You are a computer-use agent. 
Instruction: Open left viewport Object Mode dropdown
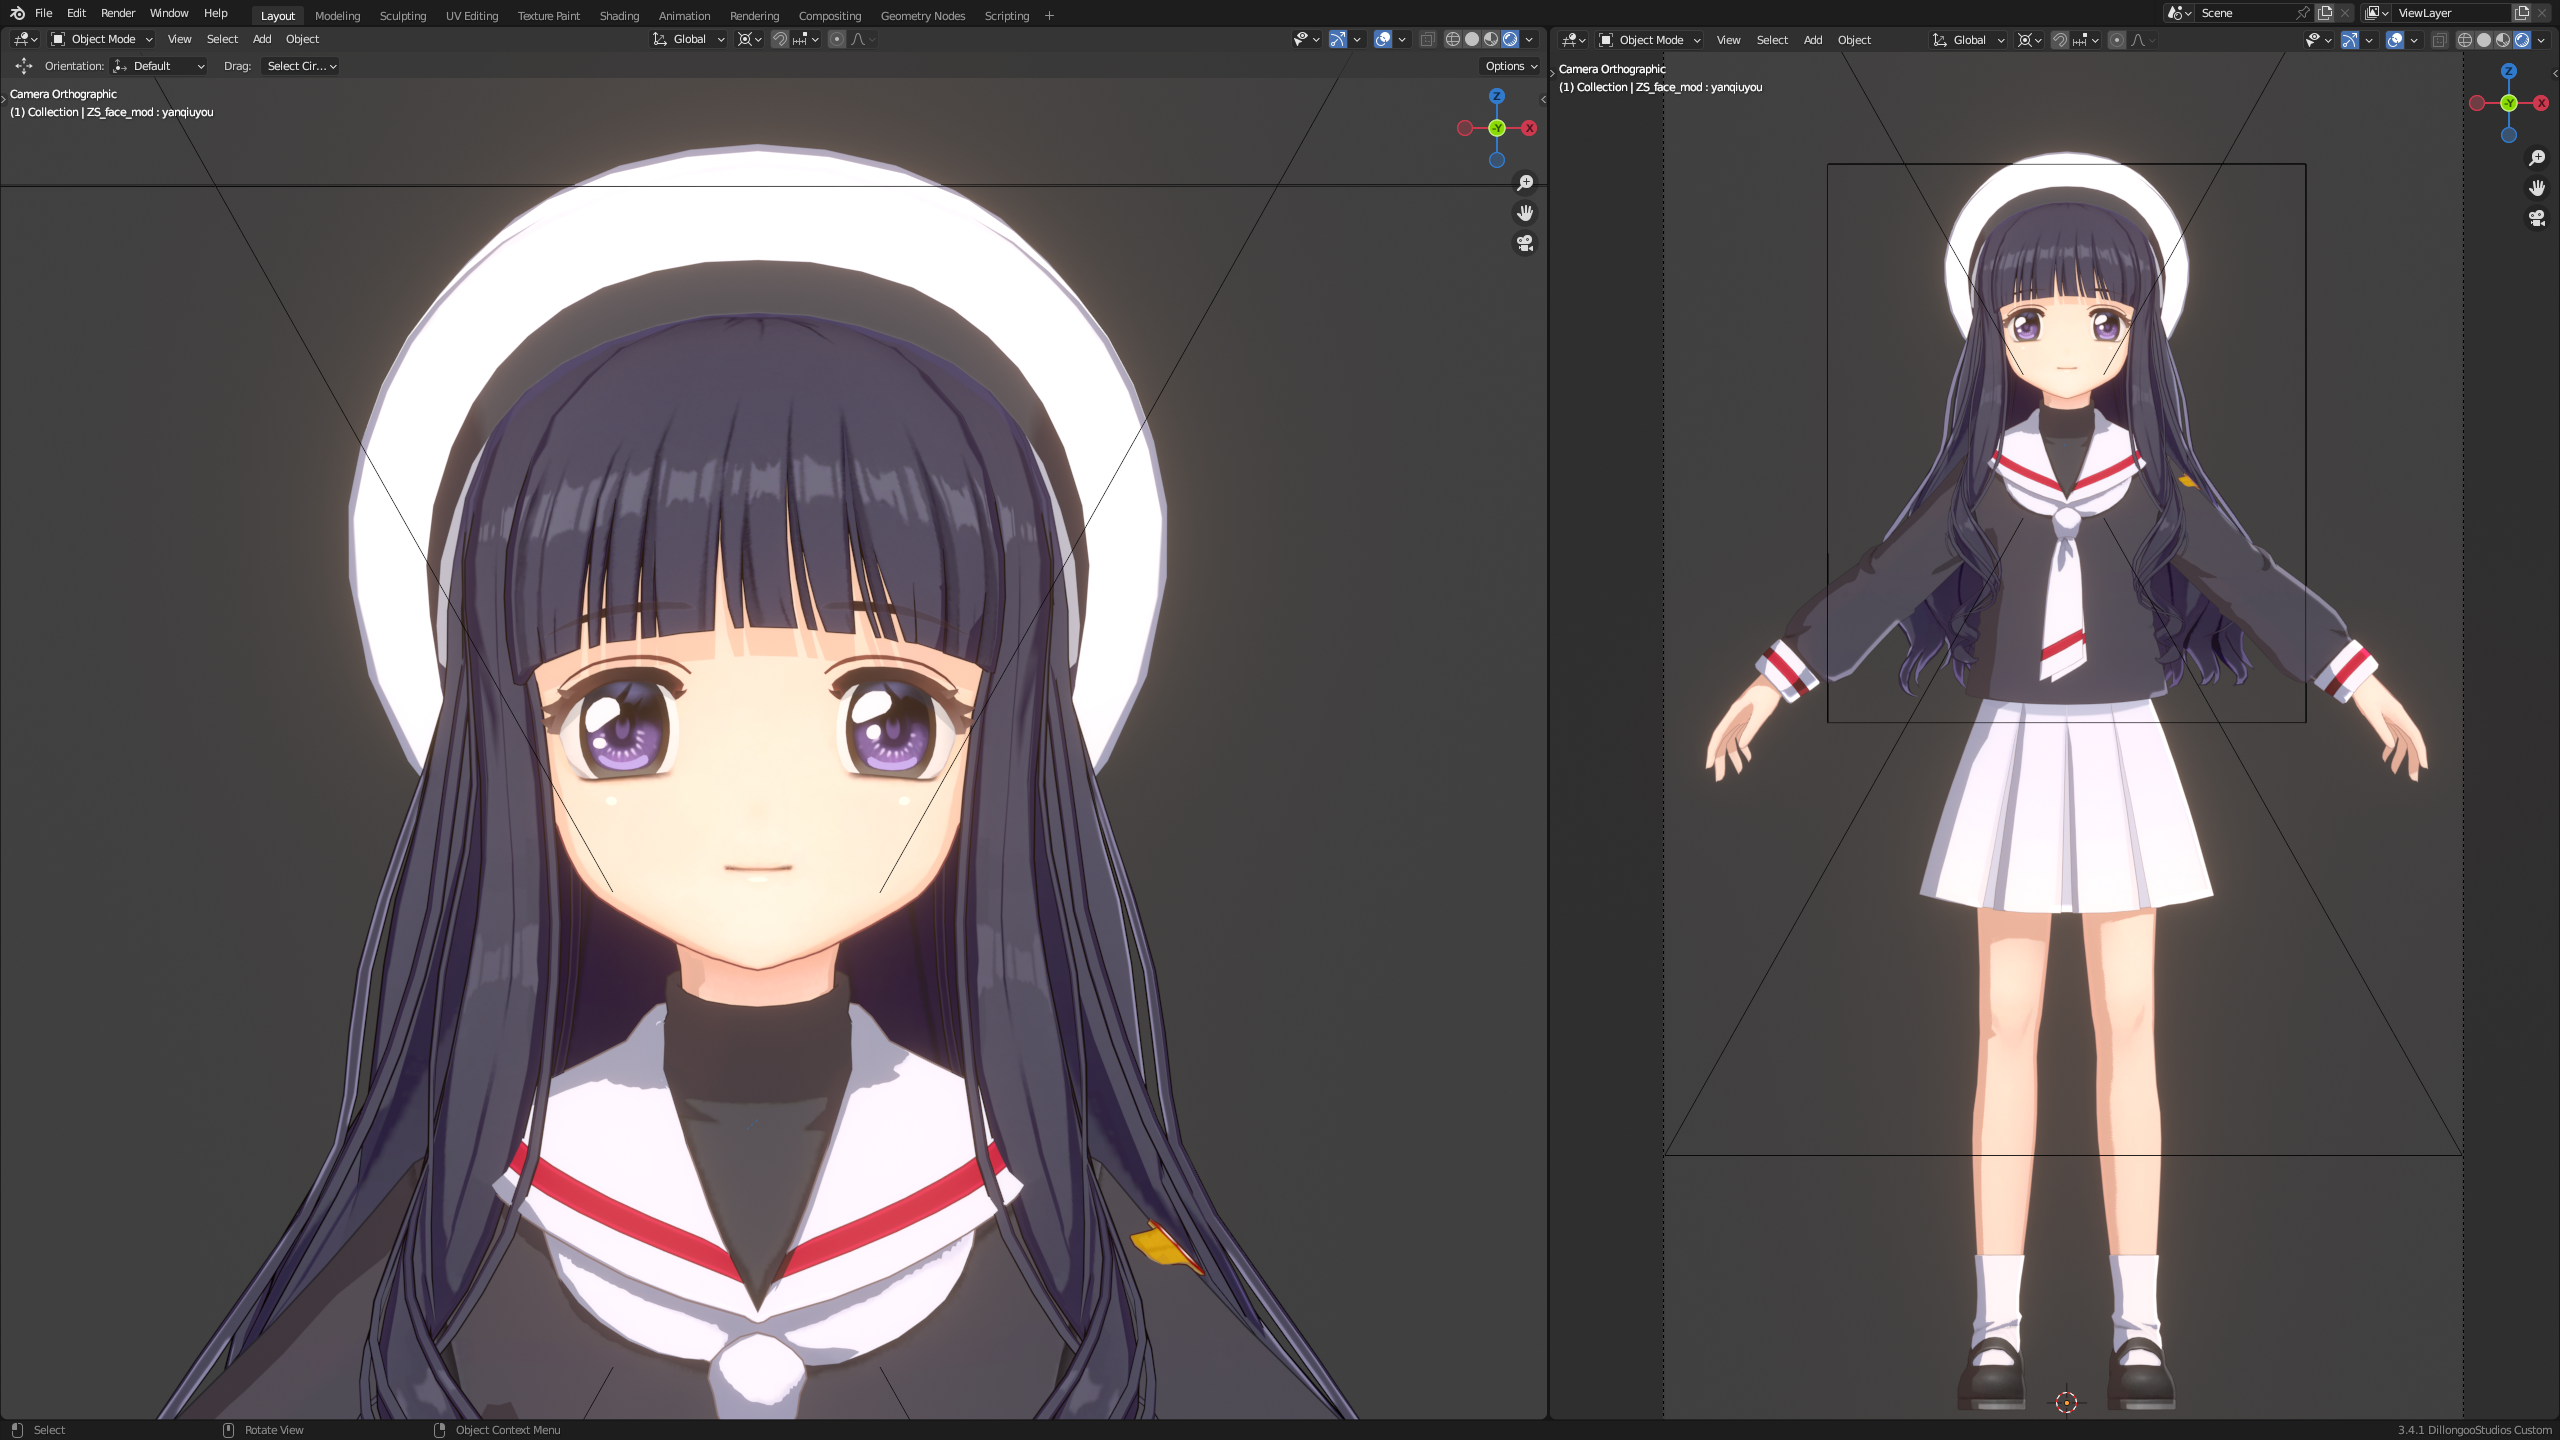tap(102, 39)
